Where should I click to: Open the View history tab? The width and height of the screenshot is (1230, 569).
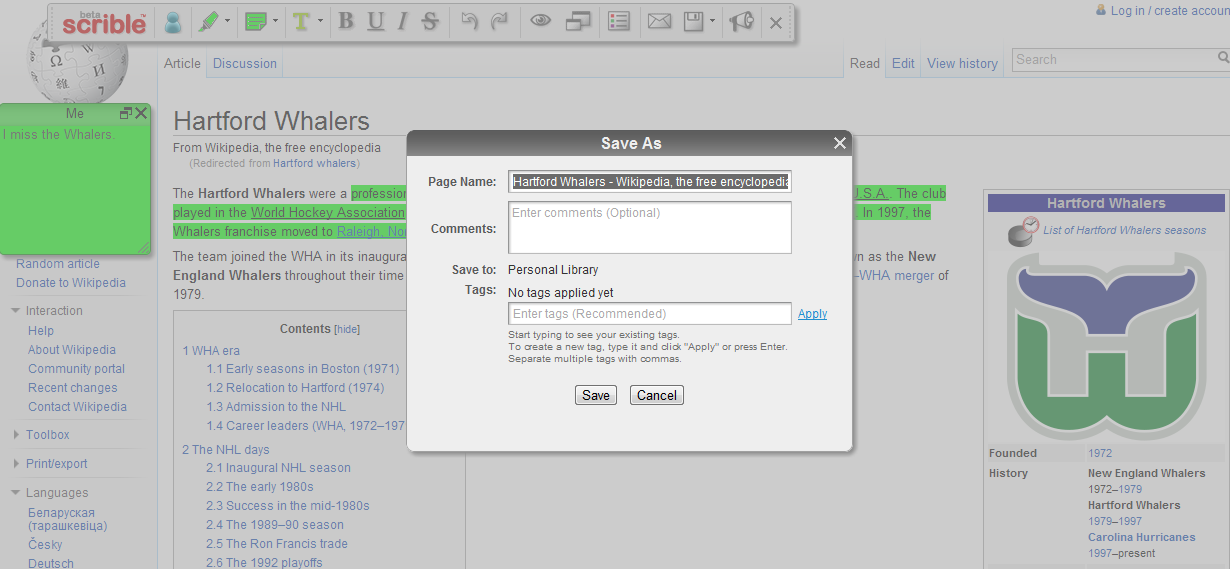point(962,63)
